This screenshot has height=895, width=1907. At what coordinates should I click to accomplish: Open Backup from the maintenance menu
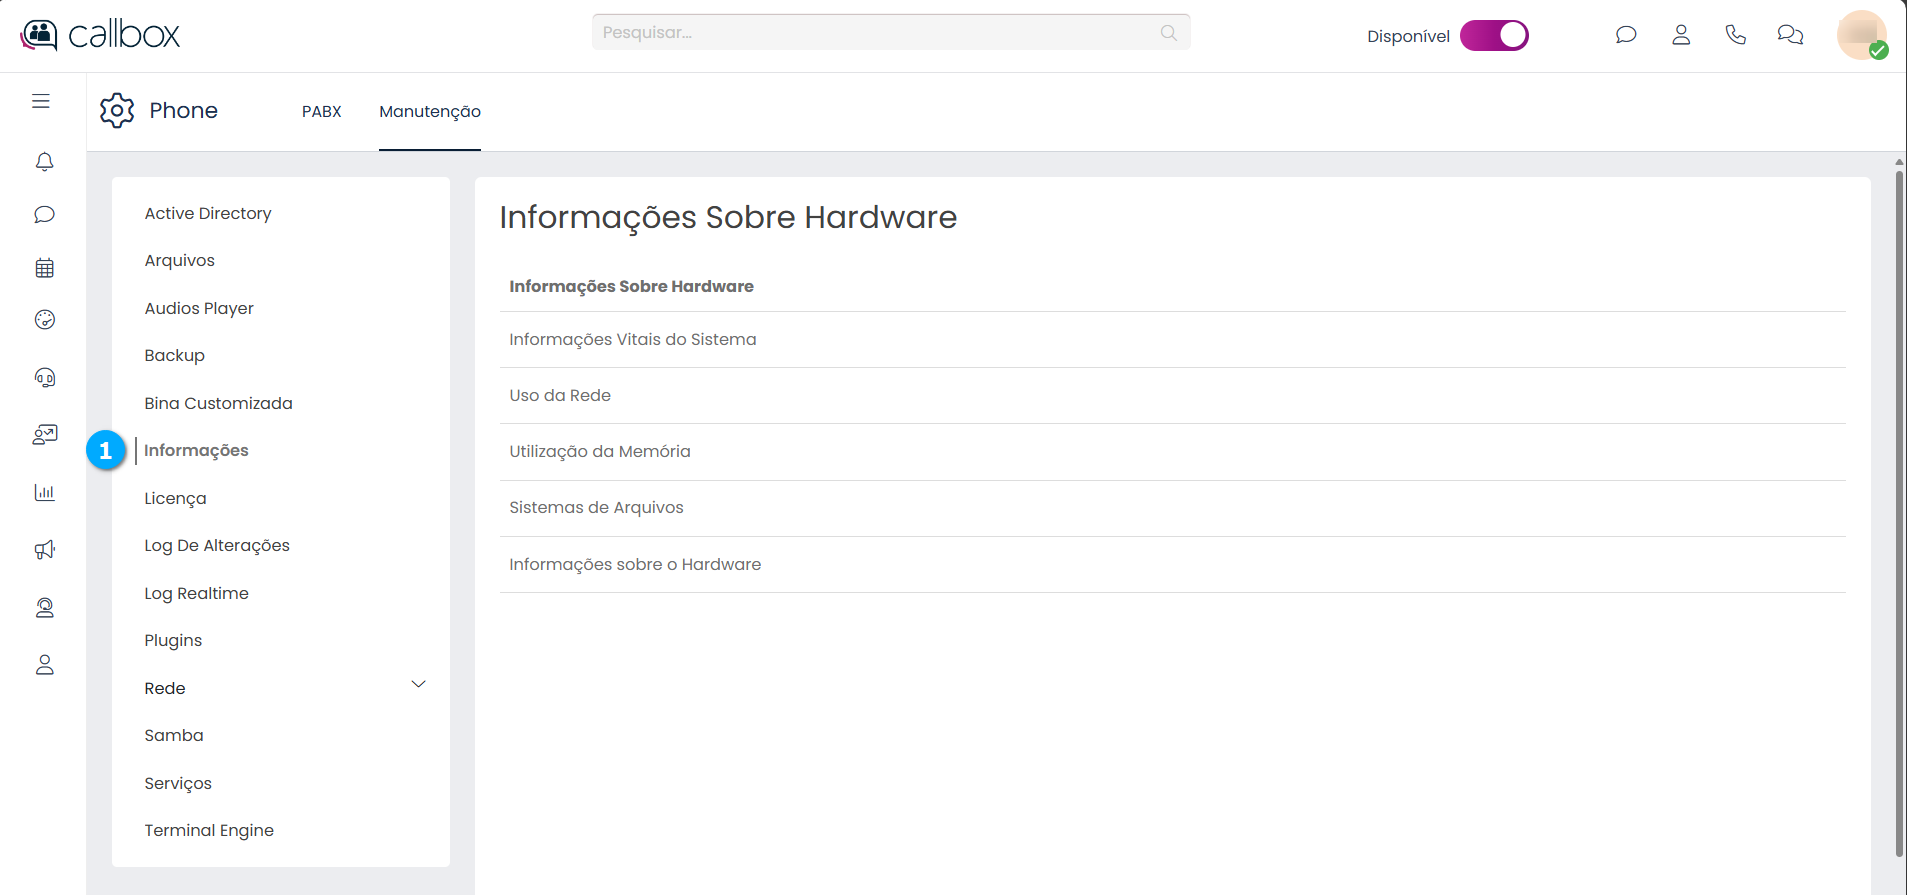click(x=174, y=356)
